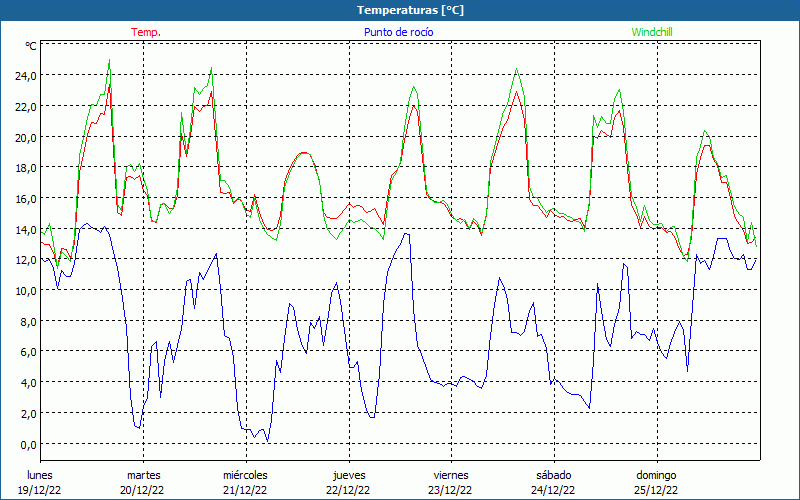This screenshot has width=800, height=500.
Task: Select the red 'Temp.' legend label
Action: 146,32
